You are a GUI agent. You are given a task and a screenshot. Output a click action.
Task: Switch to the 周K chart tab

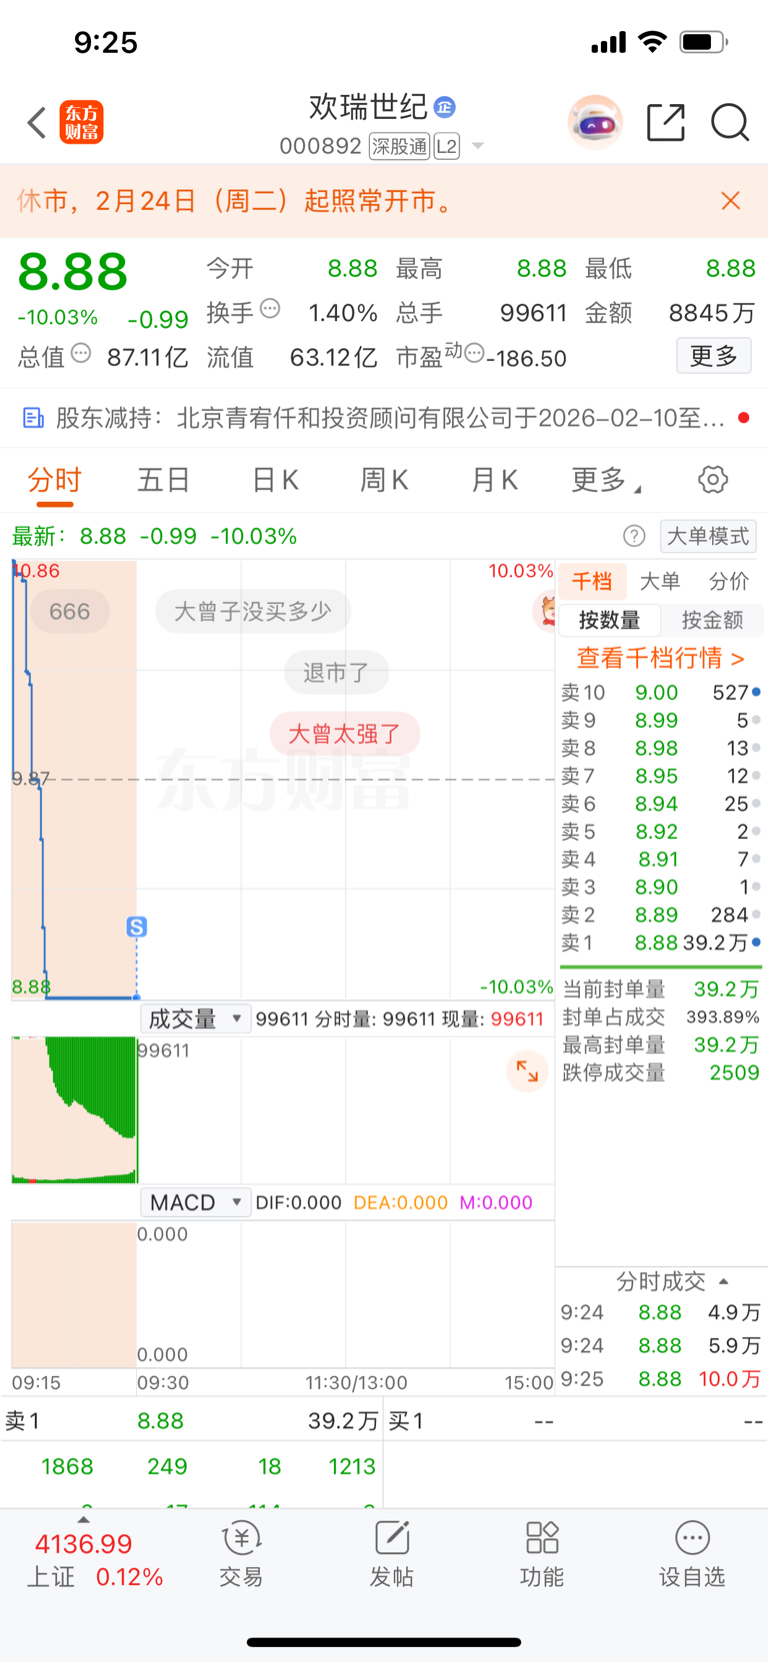click(x=384, y=481)
